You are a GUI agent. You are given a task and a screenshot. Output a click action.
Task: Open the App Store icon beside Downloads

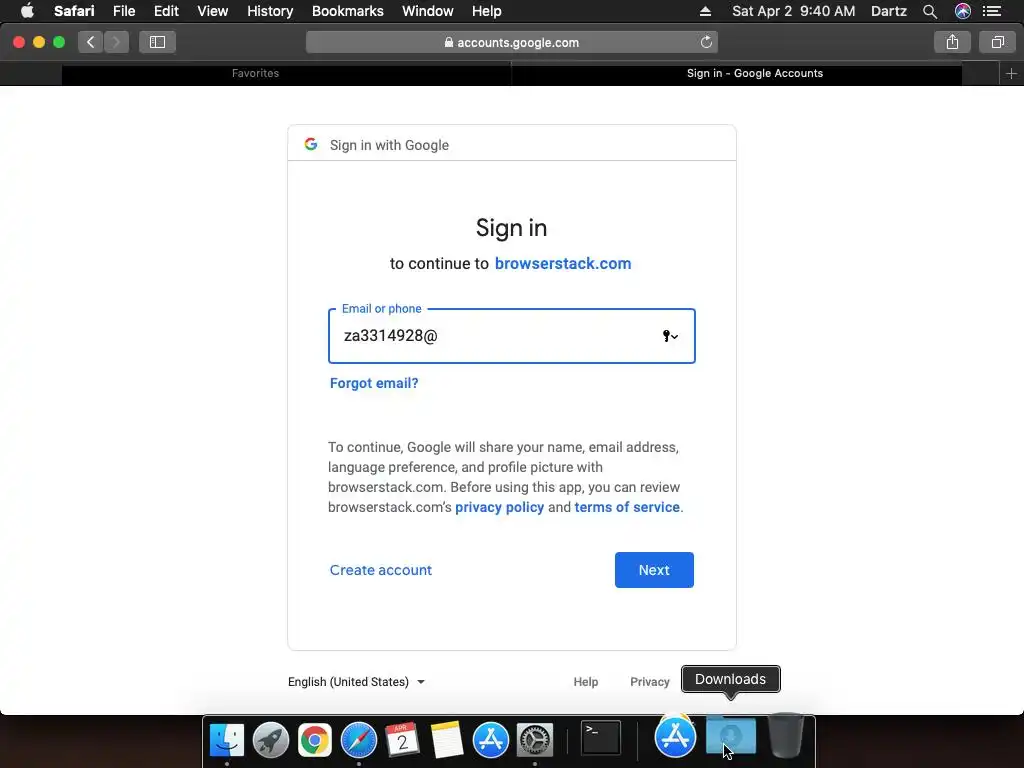point(675,737)
